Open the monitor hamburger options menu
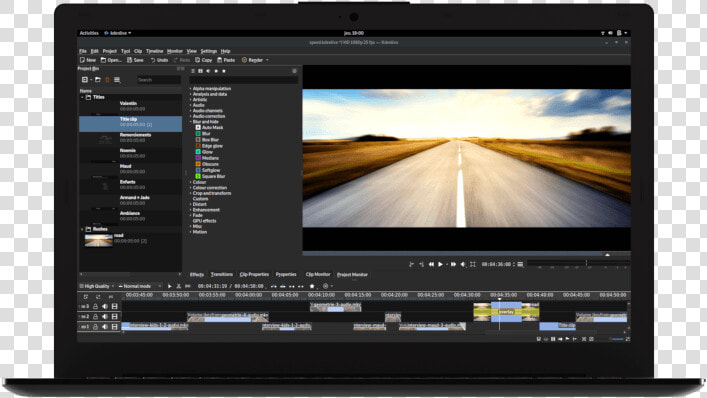Image resolution: width=707 pixels, height=398 pixels. point(520,264)
